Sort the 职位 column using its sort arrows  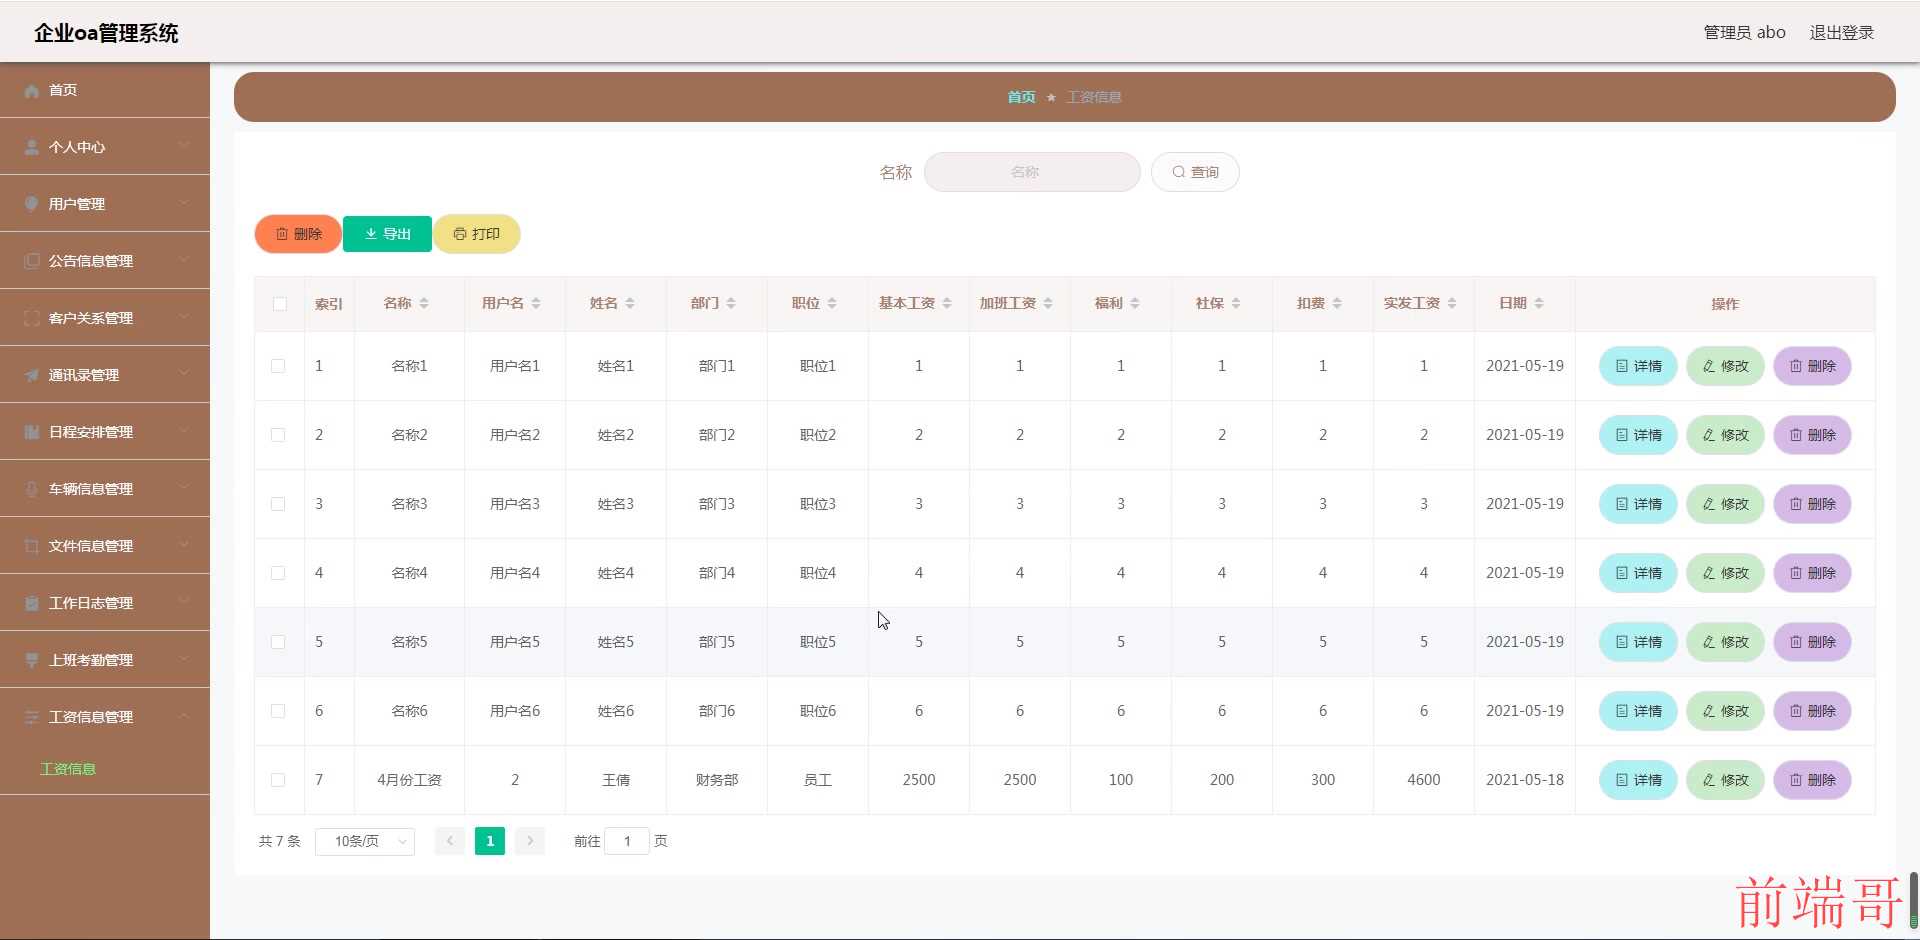pos(832,304)
